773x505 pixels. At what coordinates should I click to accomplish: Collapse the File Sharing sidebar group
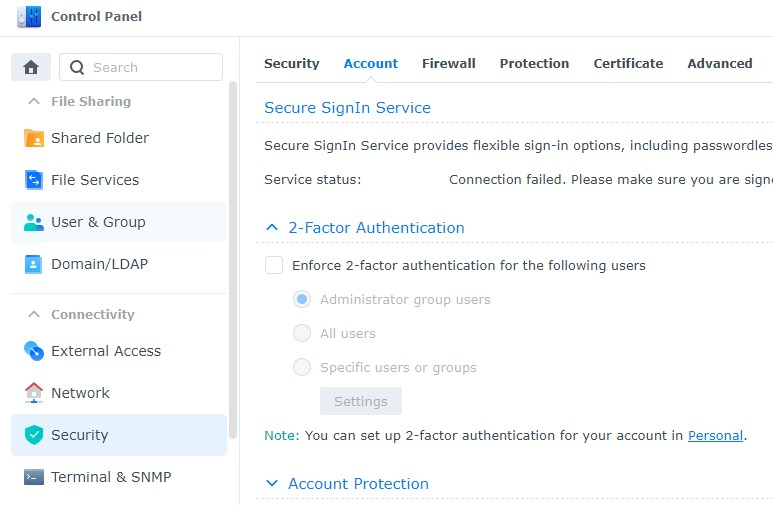click(x=33, y=102)
